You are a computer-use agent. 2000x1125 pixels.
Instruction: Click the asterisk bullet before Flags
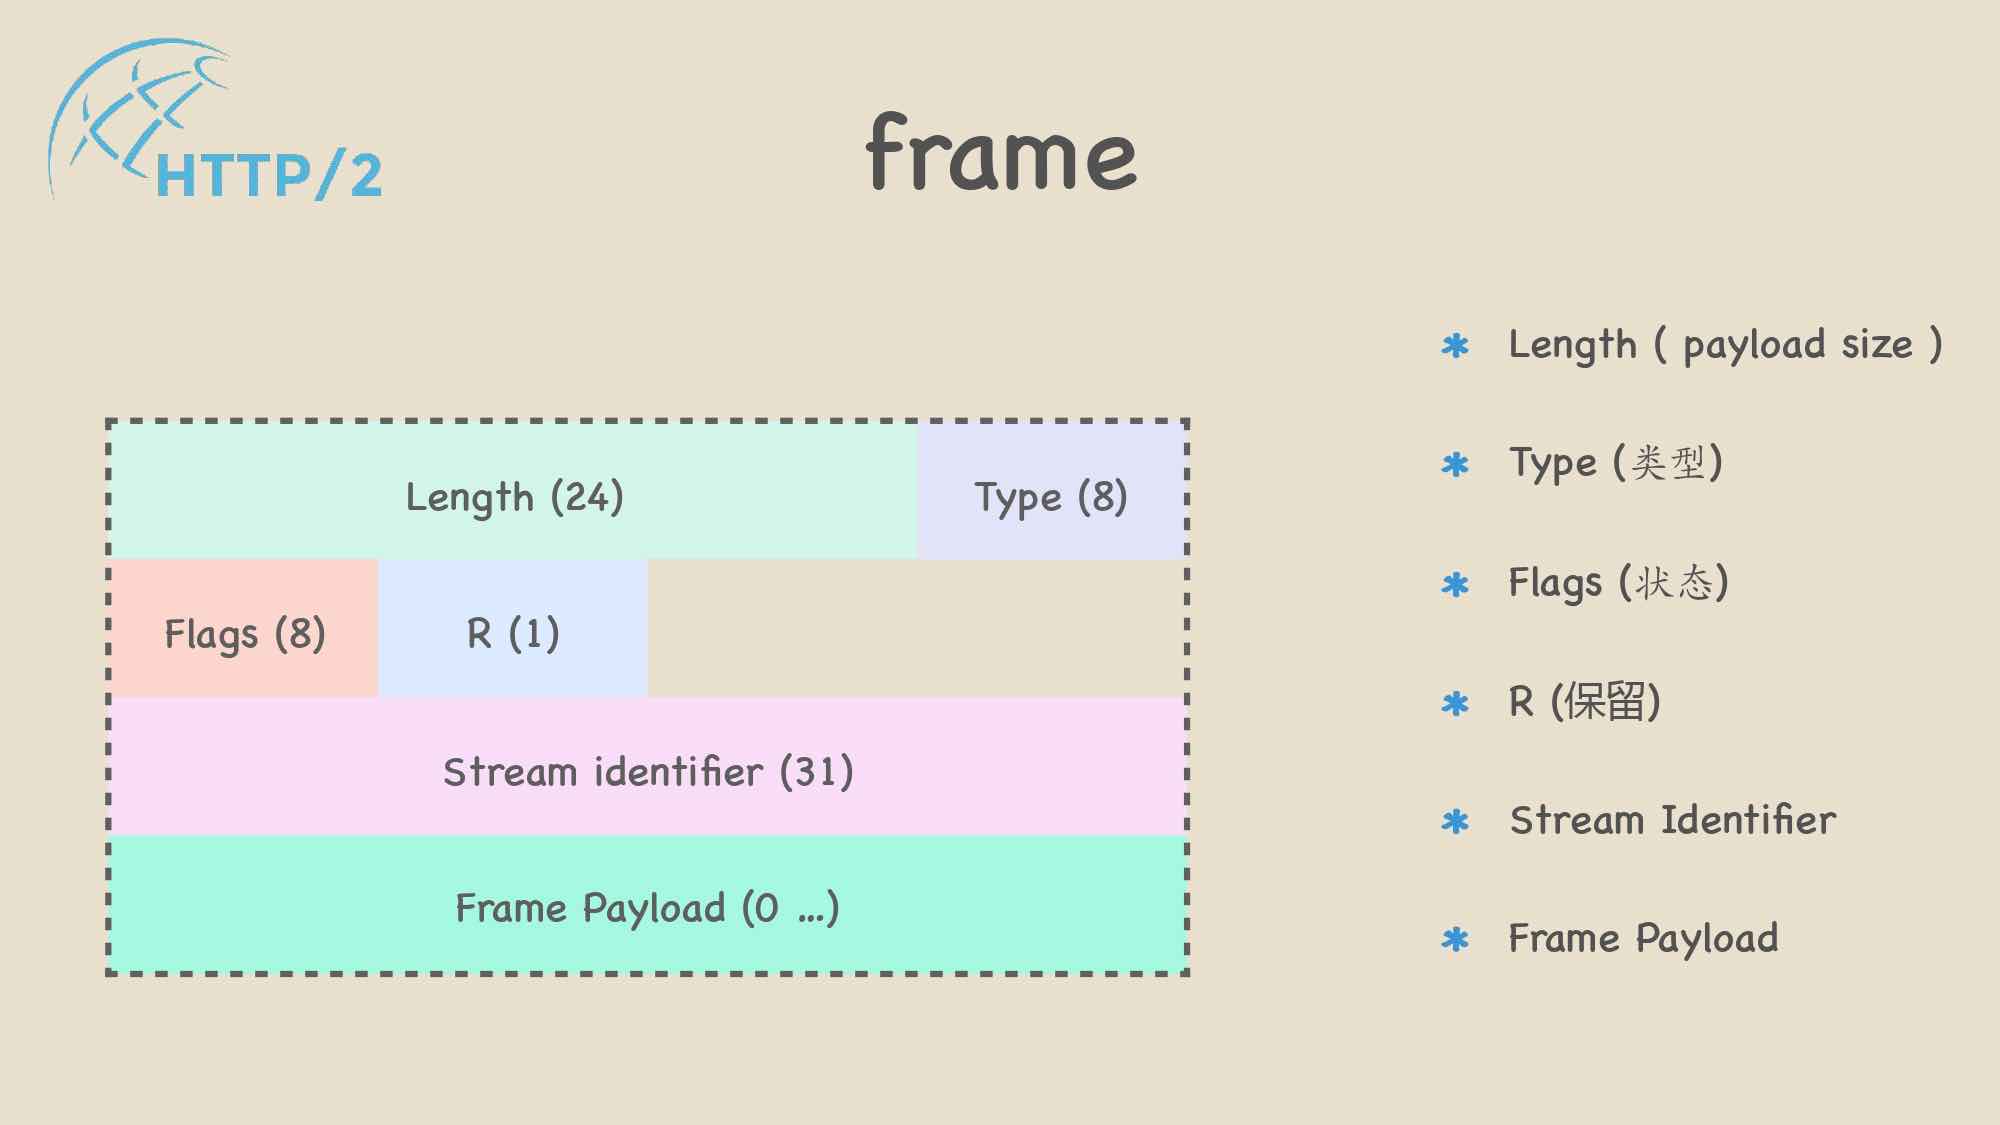tap(1455, 584)
